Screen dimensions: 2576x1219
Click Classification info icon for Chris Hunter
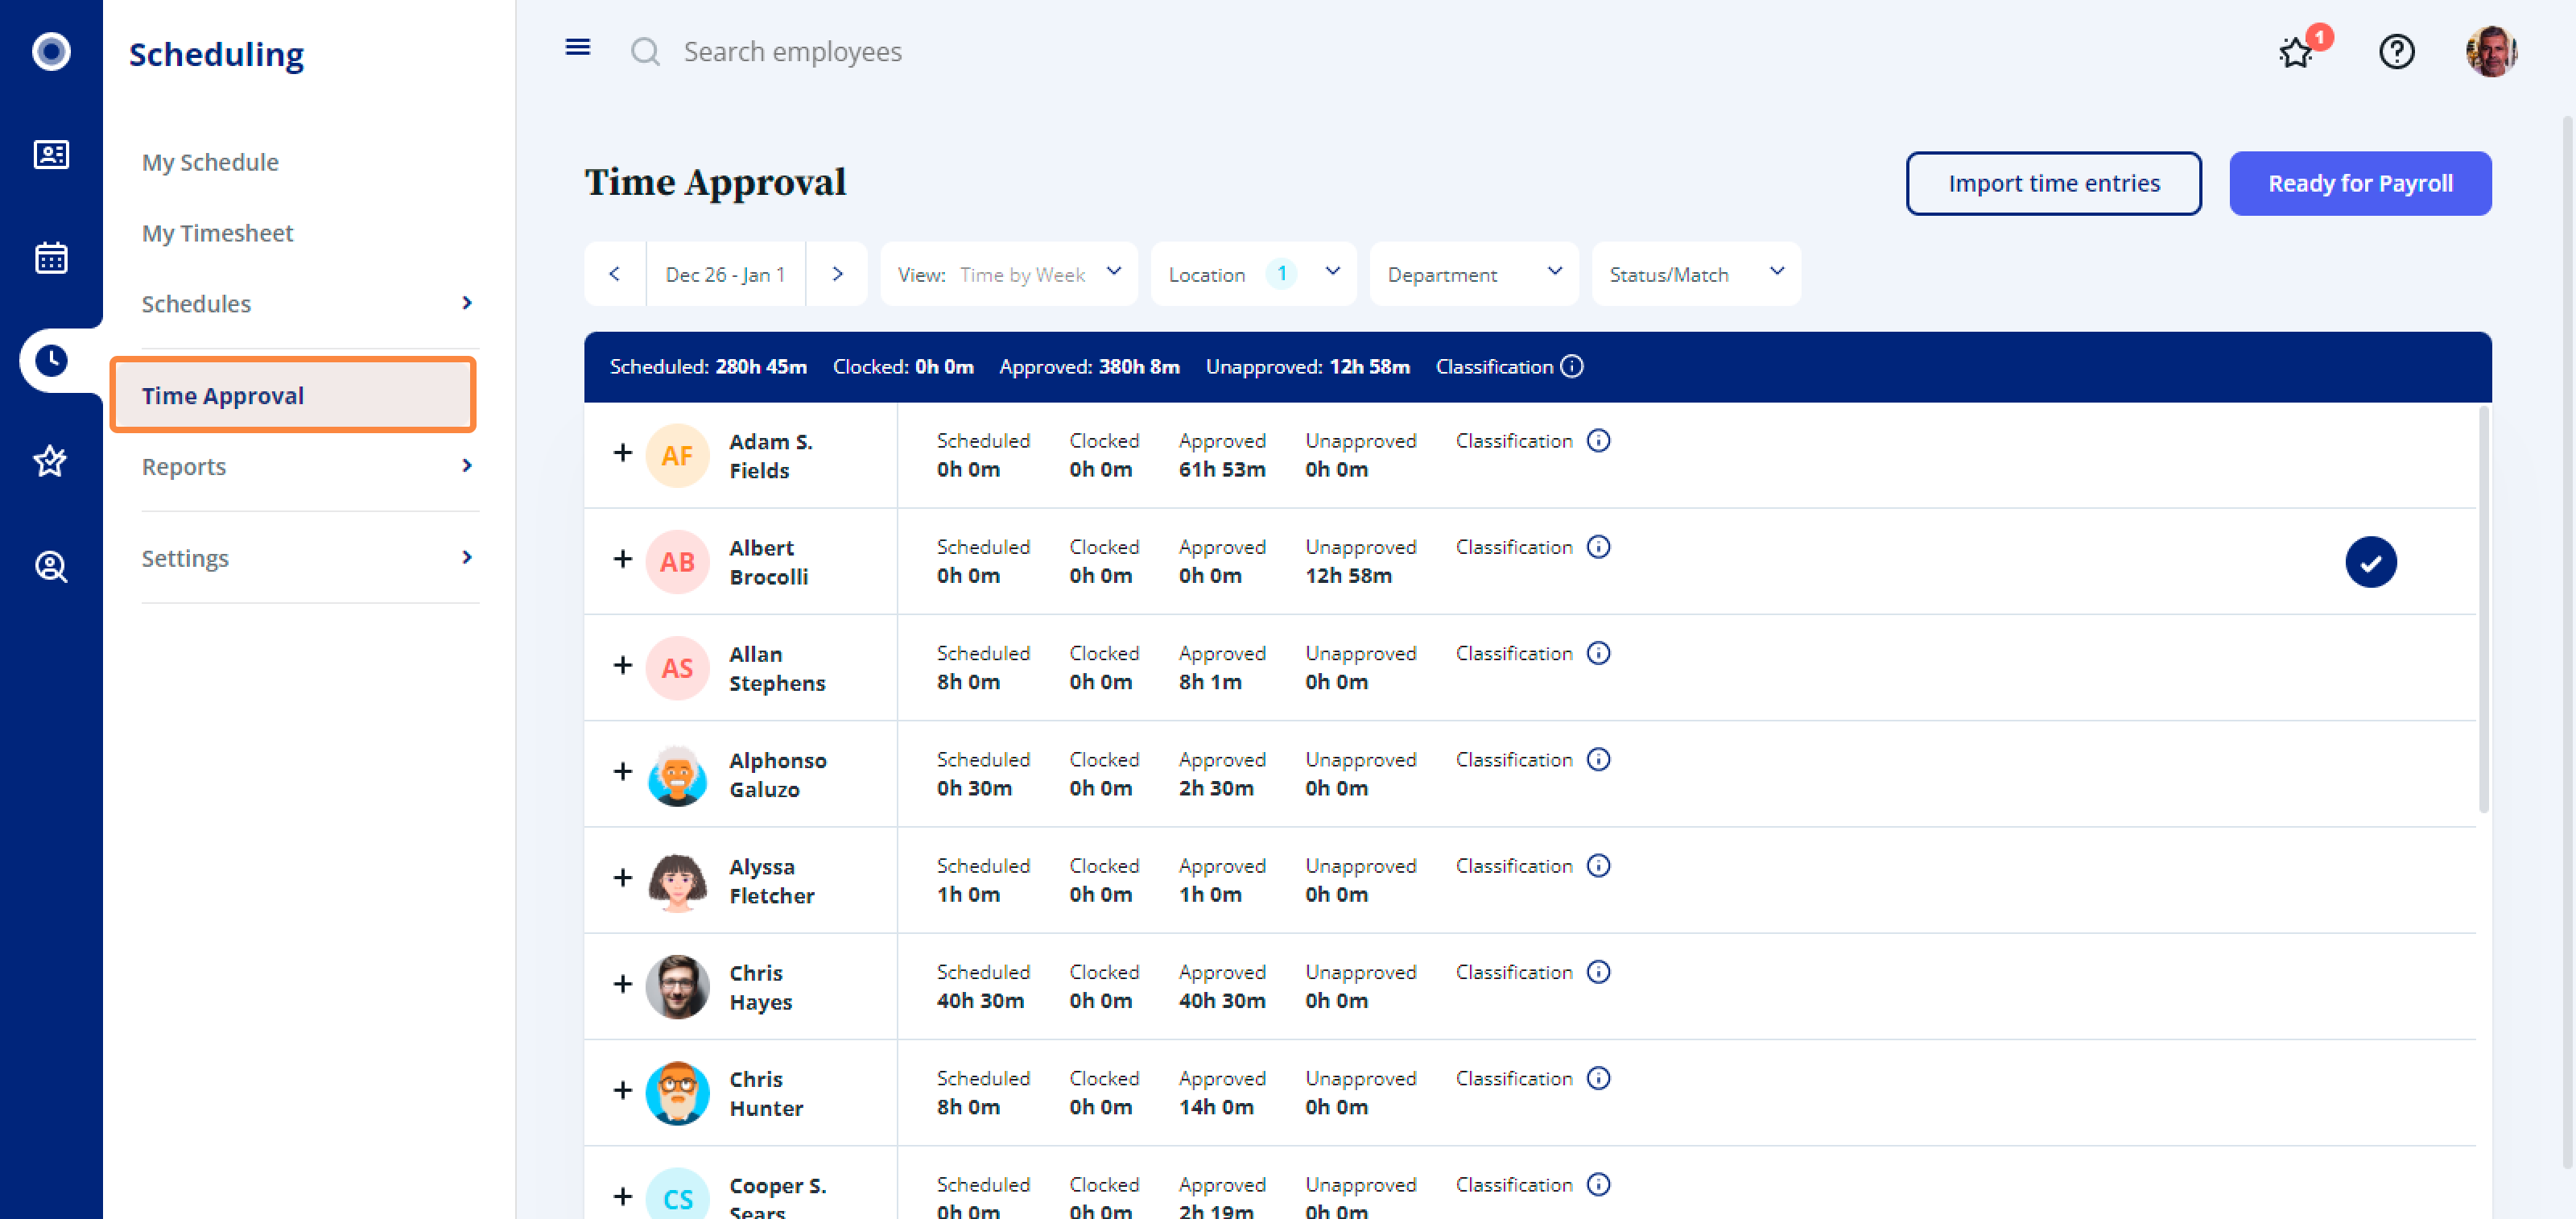[1598, 1077]
